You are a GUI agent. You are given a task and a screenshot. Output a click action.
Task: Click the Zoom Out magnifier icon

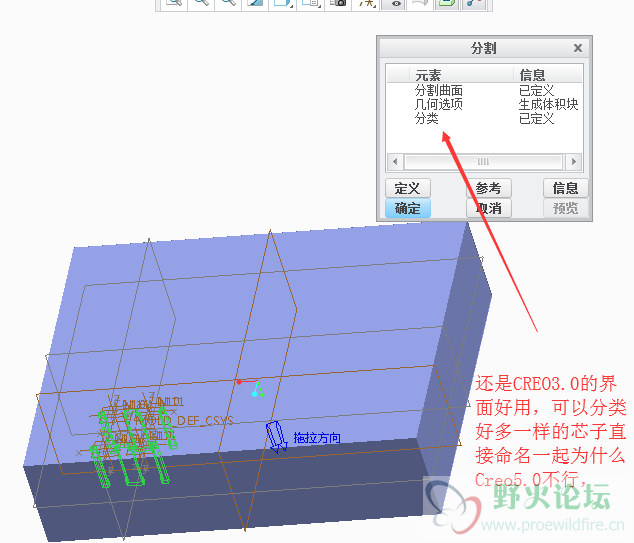point(228,3)
